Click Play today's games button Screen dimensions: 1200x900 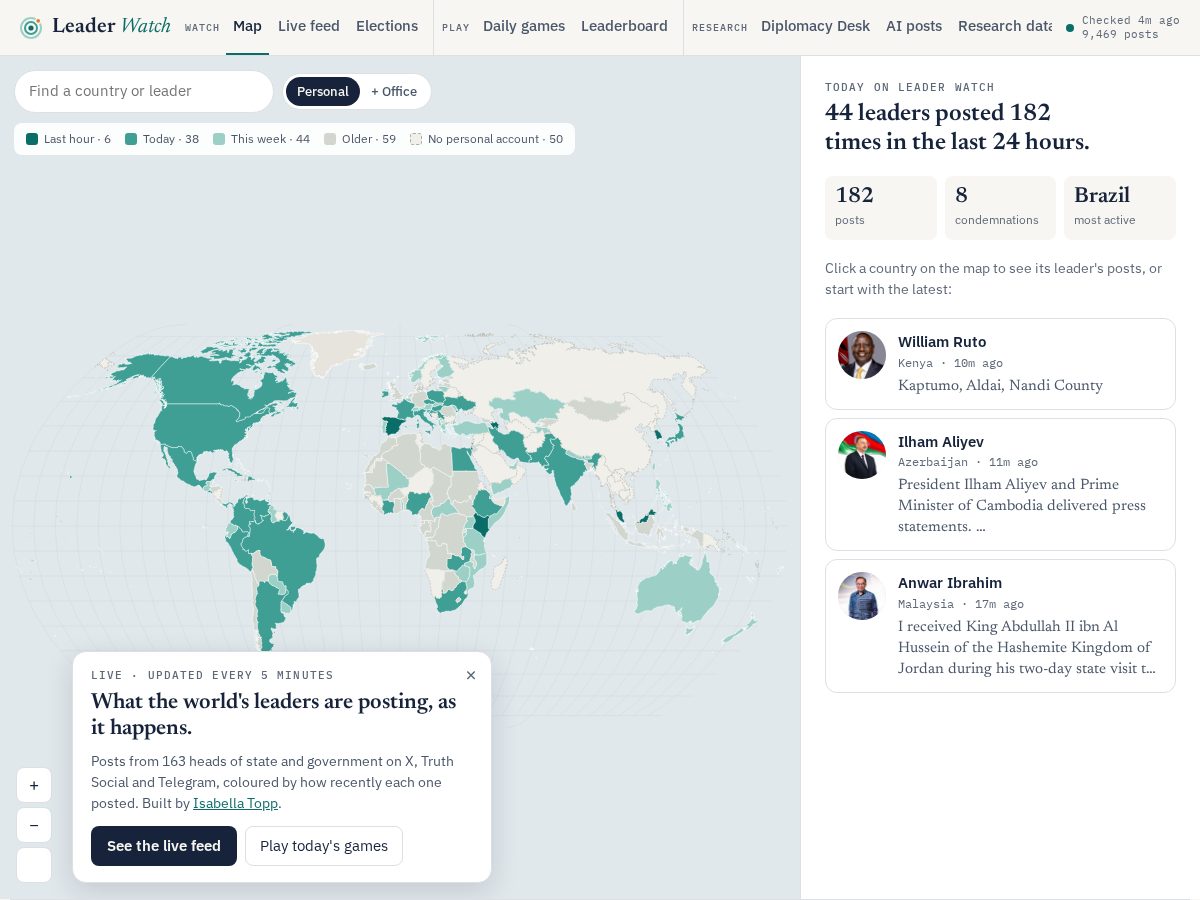pos(324,846)
